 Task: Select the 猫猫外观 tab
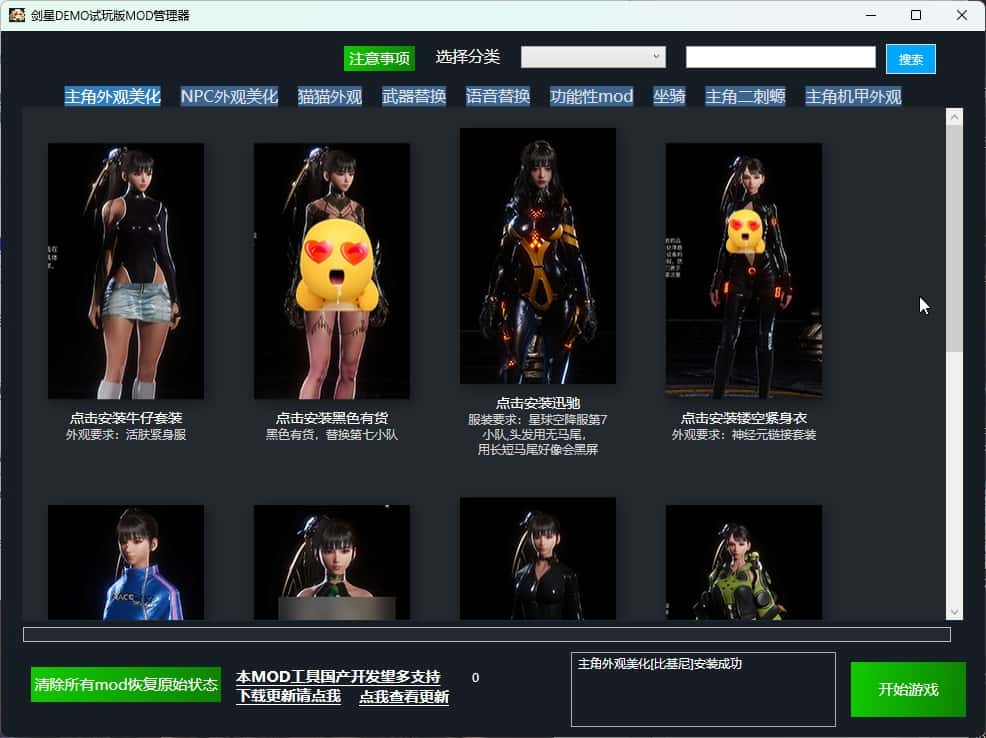pyautogui.click(x=330, y=96)
